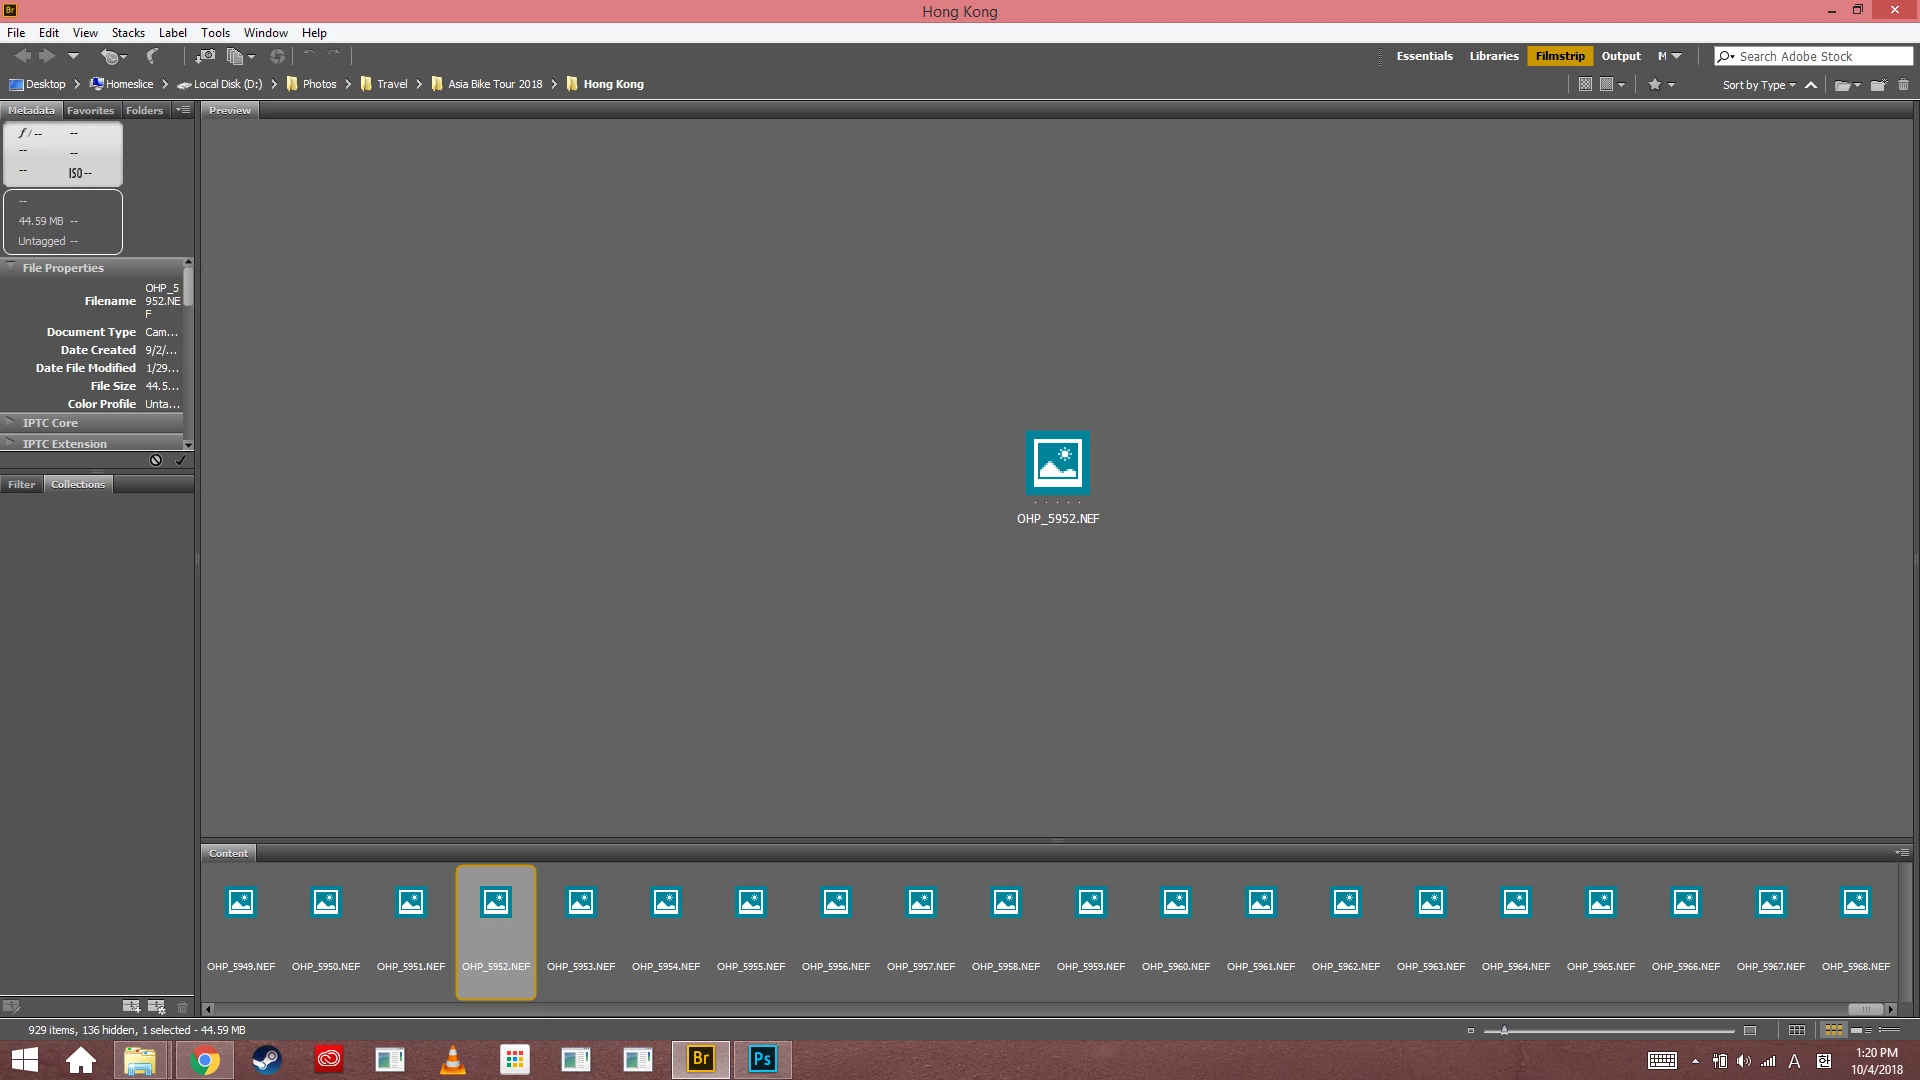Switch to view content as list

click(x=1888, y=1030)
